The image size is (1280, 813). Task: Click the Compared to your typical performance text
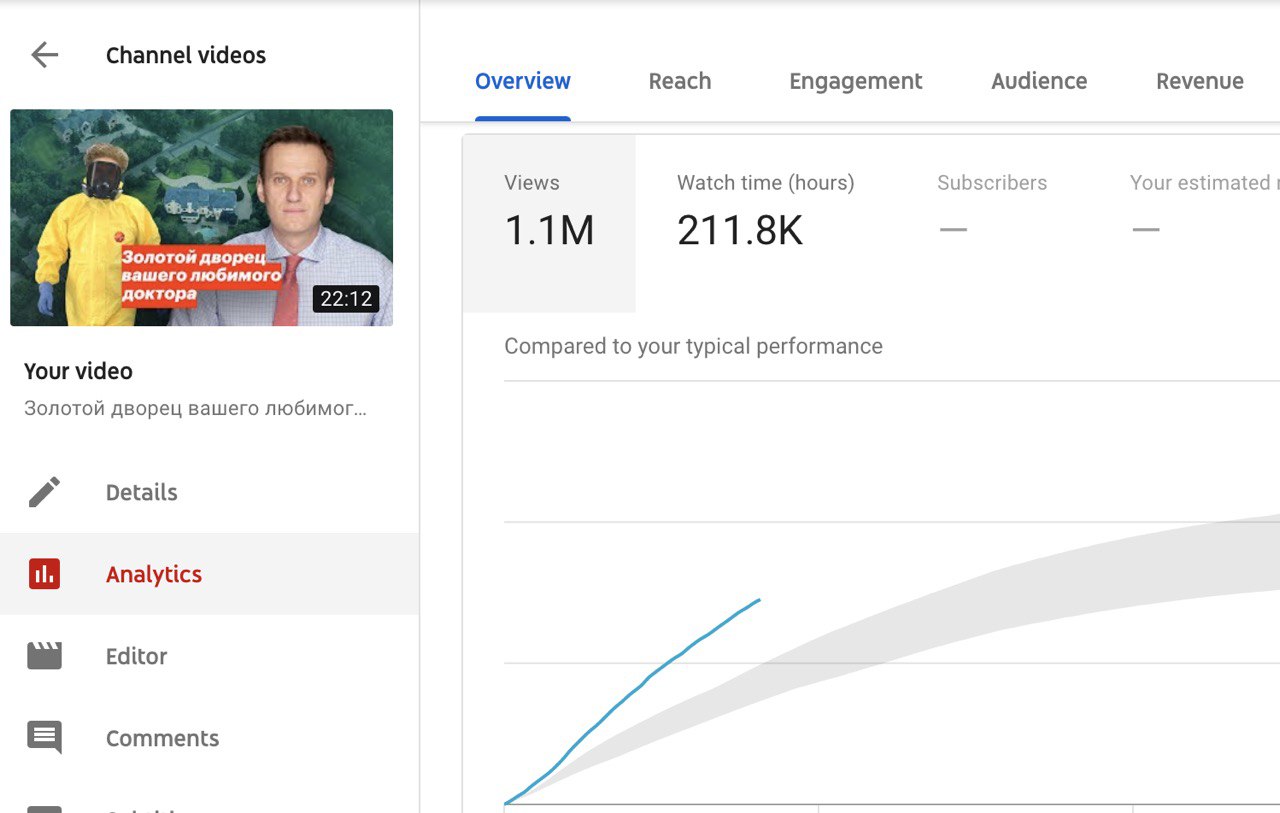pos(693,346)
